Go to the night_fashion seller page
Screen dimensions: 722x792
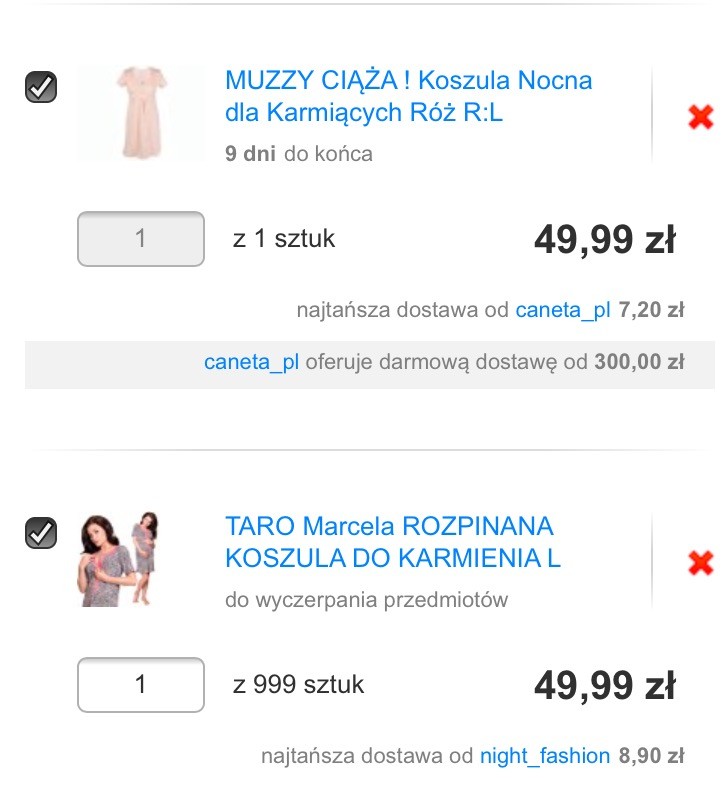tap(544, 756)
